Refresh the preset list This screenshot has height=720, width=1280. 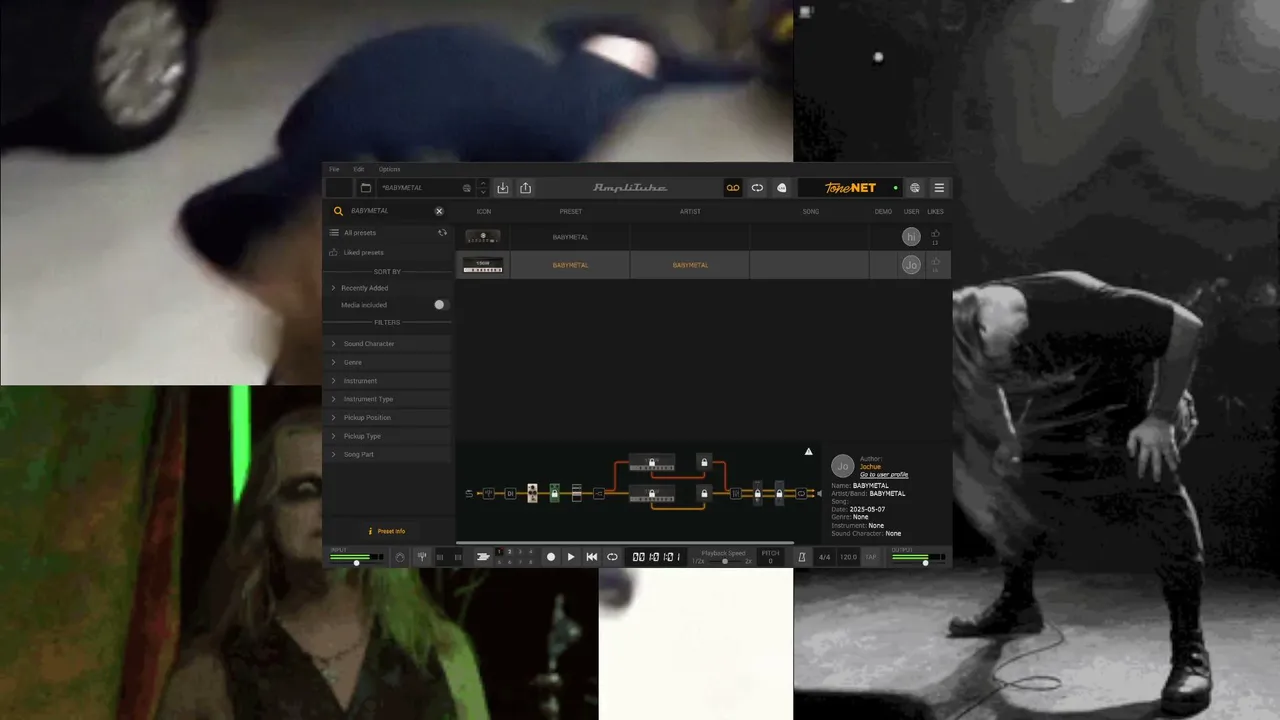pos(442,233)
